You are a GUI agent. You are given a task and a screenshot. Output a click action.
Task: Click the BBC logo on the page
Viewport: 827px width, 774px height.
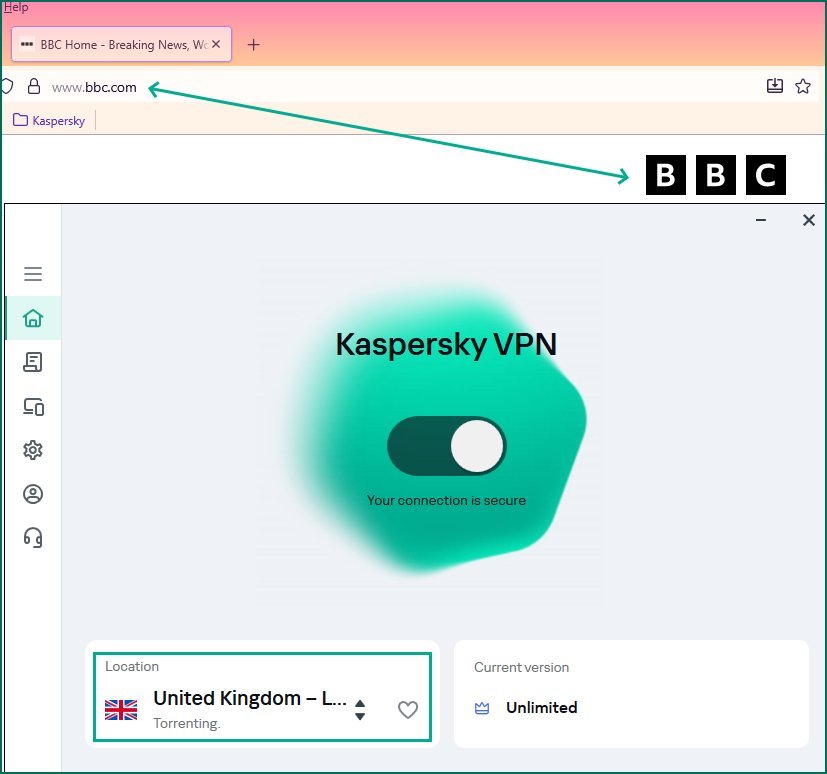[716, 175]
